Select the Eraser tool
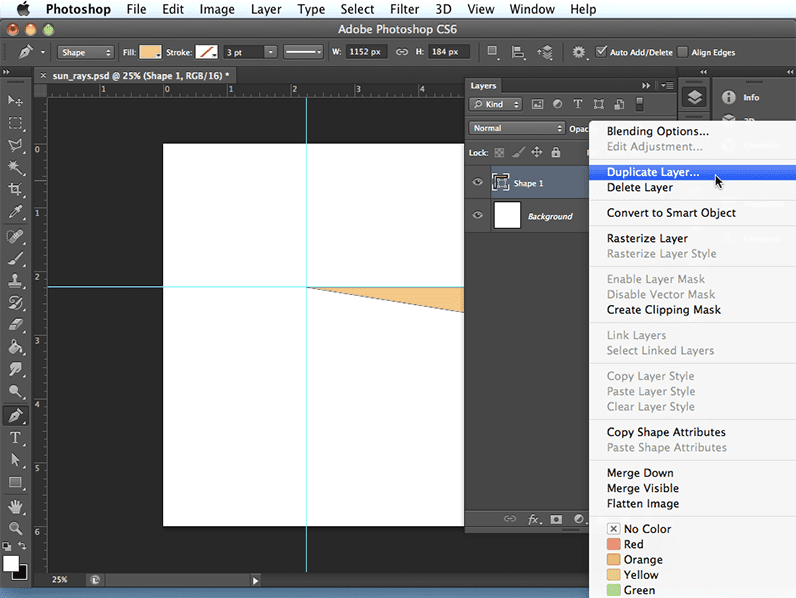The width and height of the screenshot is (796, 598). [15, 325]
